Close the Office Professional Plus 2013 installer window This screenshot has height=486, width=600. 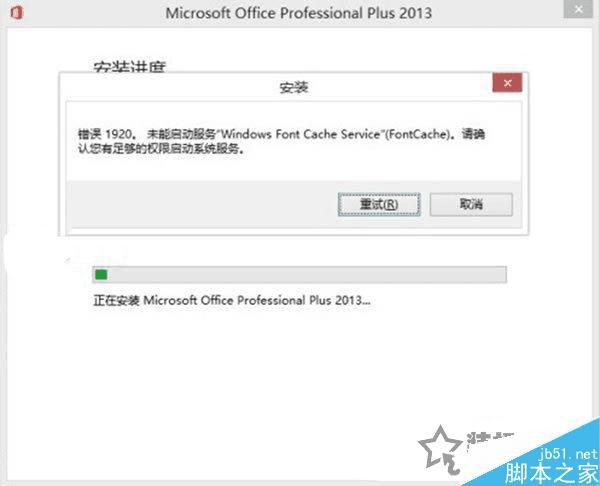point(578,8)
